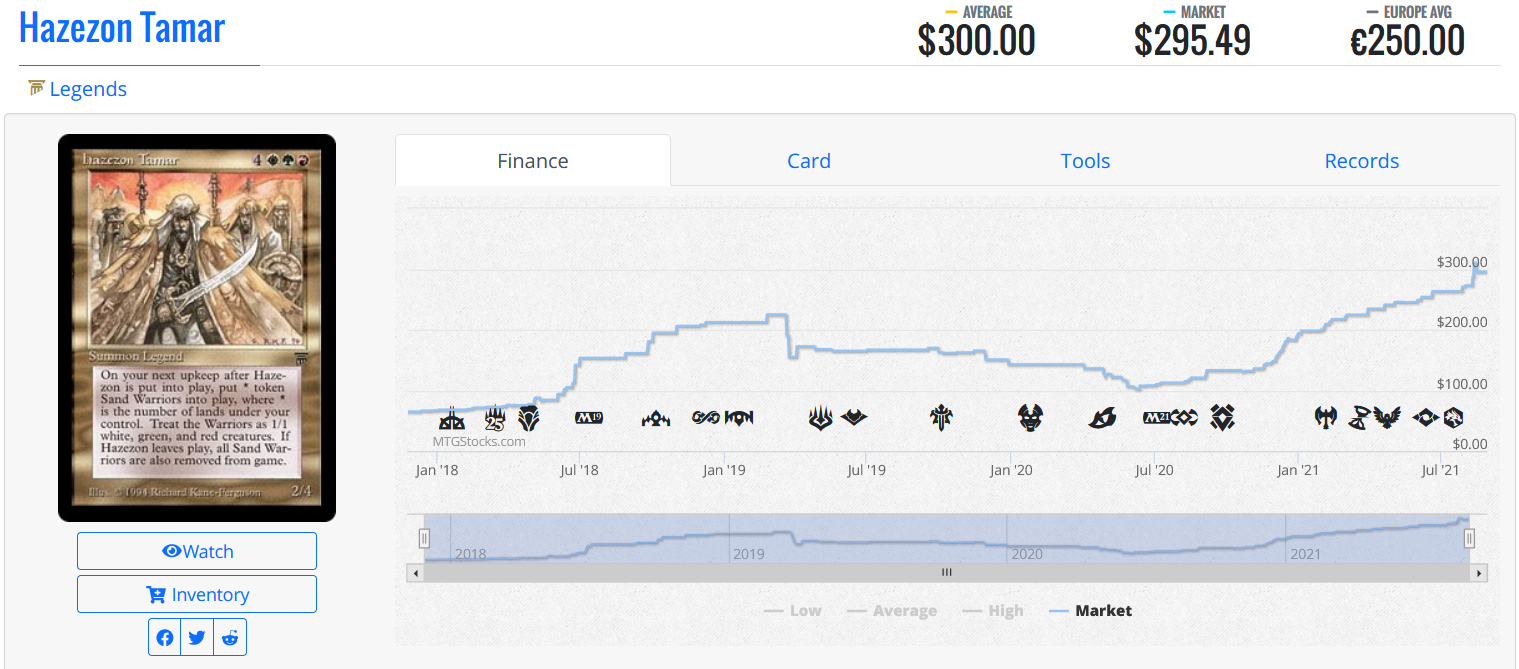Open the Tools tab
This screenshot has height=669, width=1519.
(1085, 161)
